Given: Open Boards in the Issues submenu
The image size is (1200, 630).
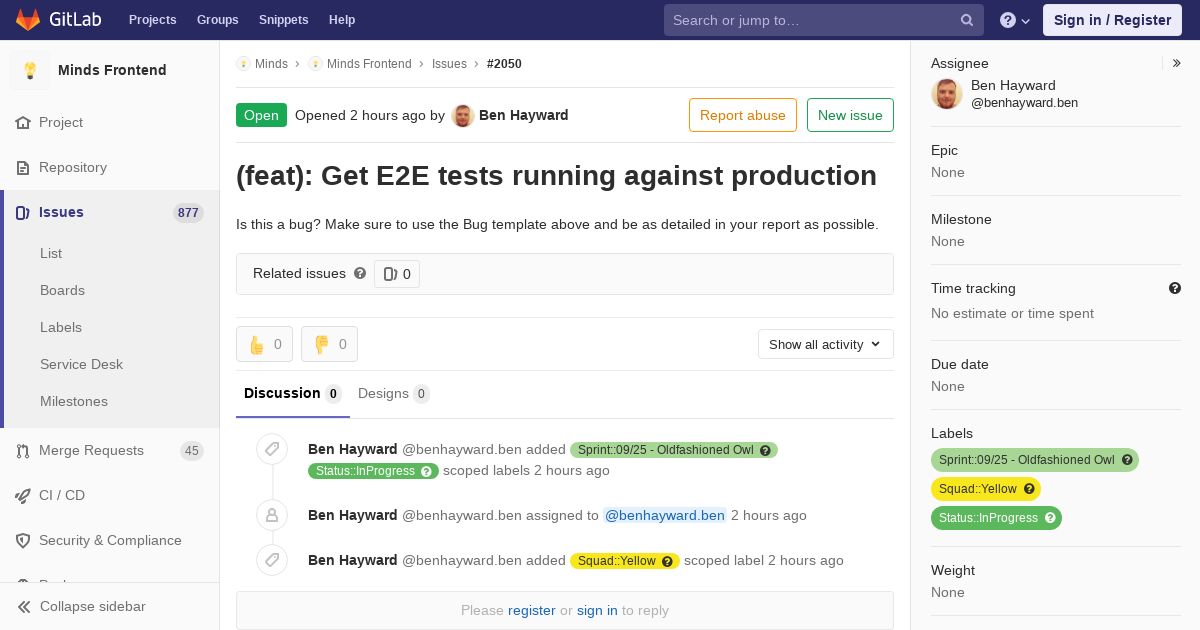Looking at the screenshot, I should pos(62,290).
